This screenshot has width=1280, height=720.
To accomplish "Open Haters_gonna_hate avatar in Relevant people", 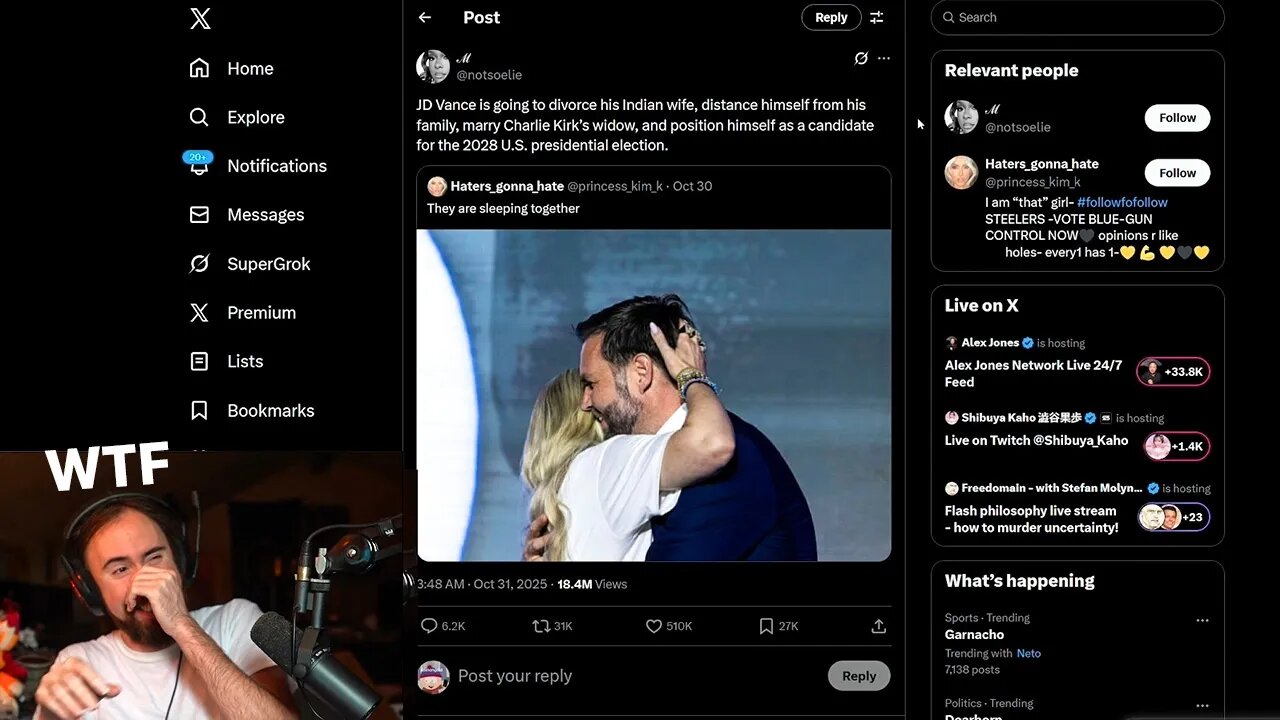I will pyautogui.click(x=961, y=172).
